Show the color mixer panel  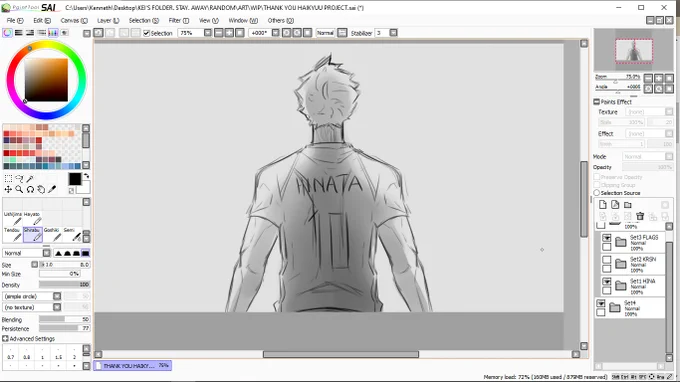[x=41, y=33]
